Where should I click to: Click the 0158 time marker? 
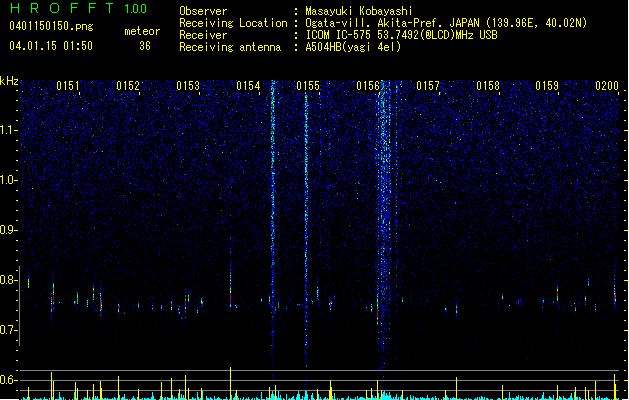coord(488,86)
